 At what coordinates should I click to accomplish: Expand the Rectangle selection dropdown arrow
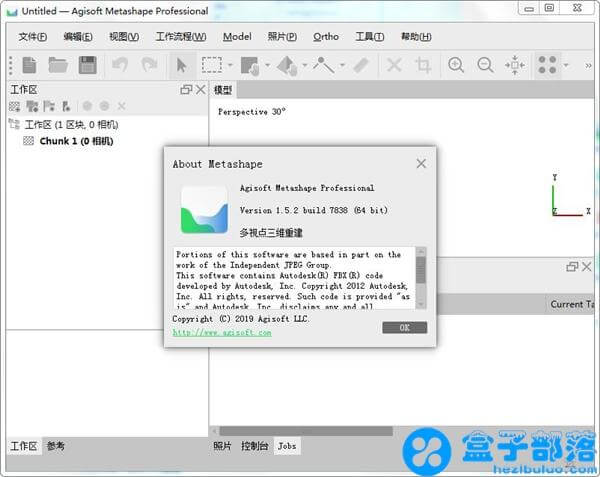[230, 65]
